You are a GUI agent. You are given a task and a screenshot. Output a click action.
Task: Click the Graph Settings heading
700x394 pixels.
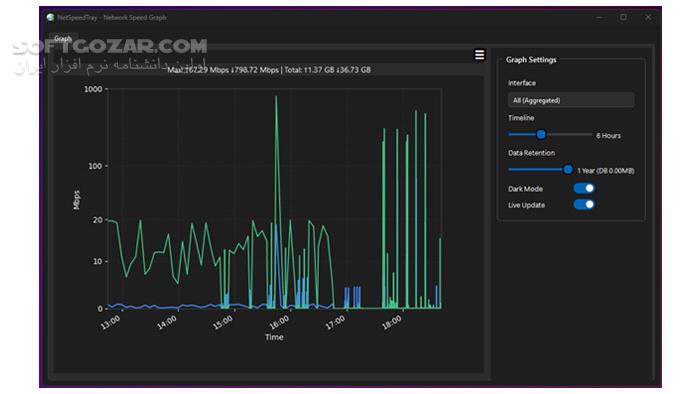pos(531,60)
